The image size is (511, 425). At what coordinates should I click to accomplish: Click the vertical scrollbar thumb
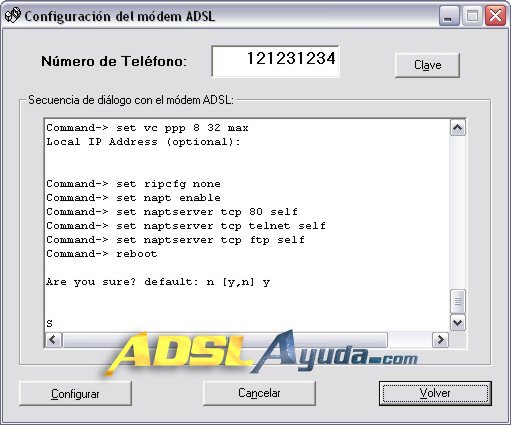[x=458, y=302]
